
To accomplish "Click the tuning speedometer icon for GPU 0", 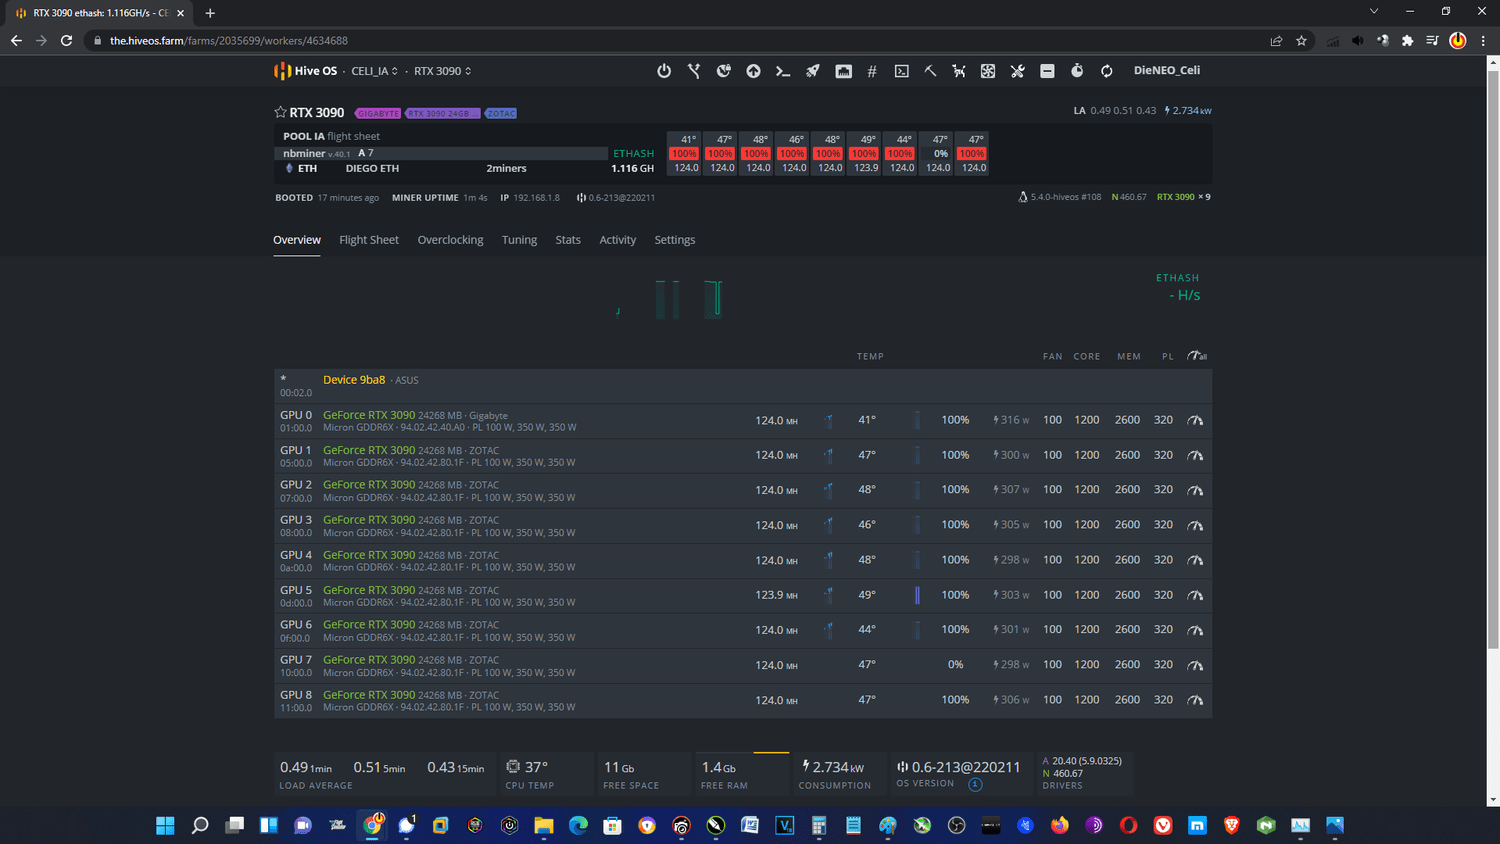I will [x=1195, y=421].
